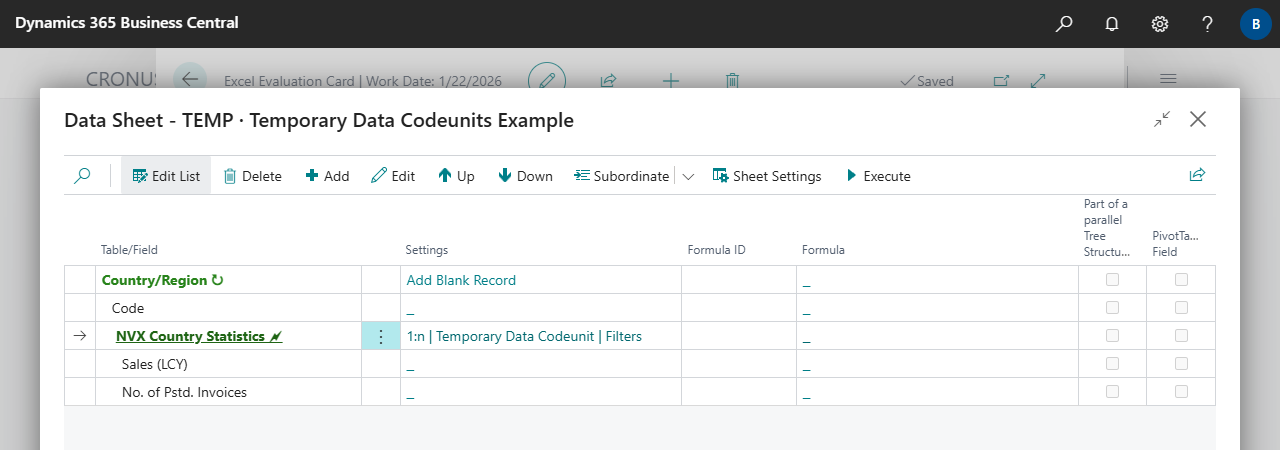The height and width of the screenshot is (450, 1280).
Task: Click Settings column header
Action: (x=426, y=250)
